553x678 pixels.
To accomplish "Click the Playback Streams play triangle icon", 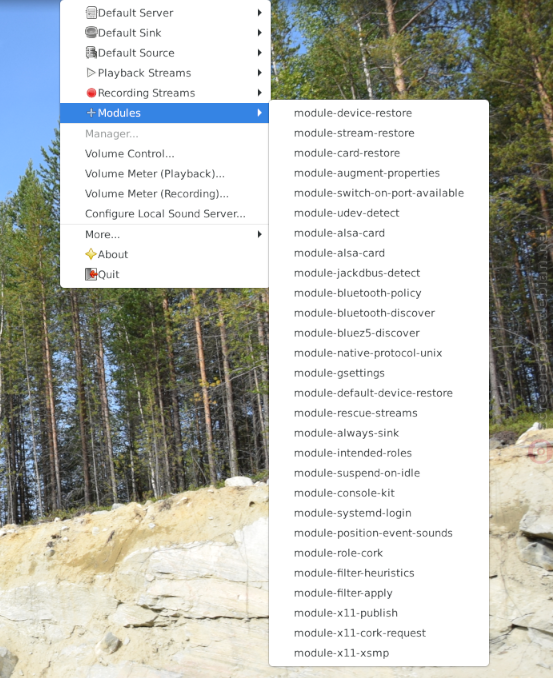I will (x=91, y=73).
